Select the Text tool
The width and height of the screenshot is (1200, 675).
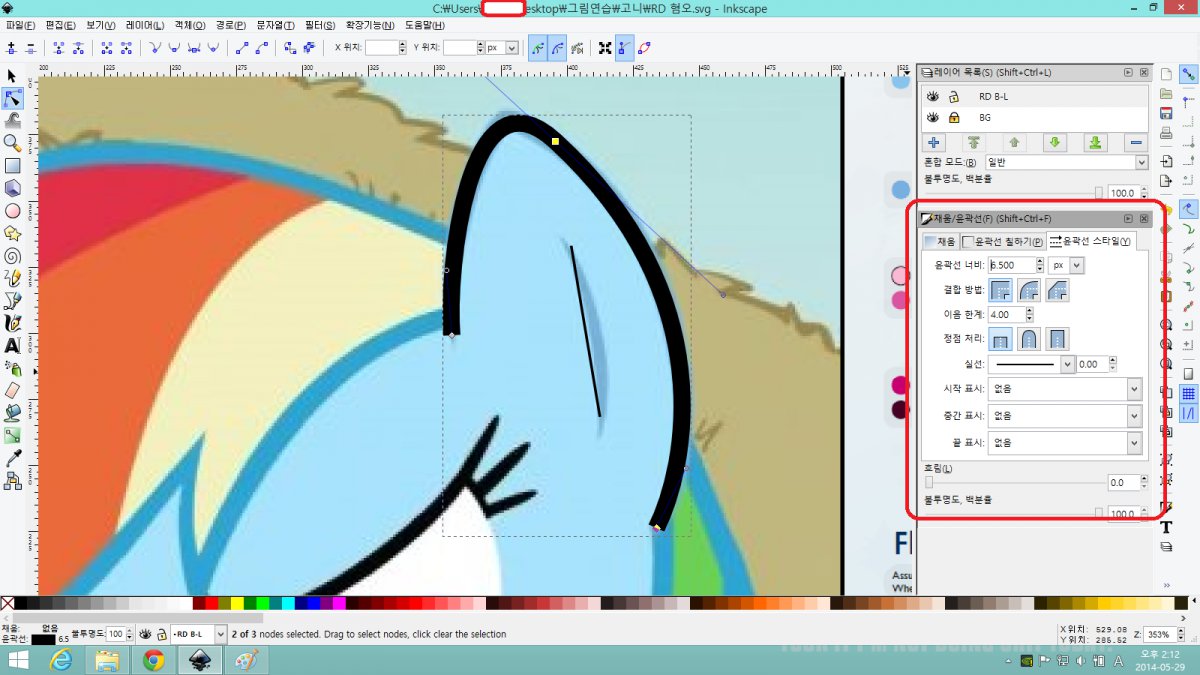12,345
